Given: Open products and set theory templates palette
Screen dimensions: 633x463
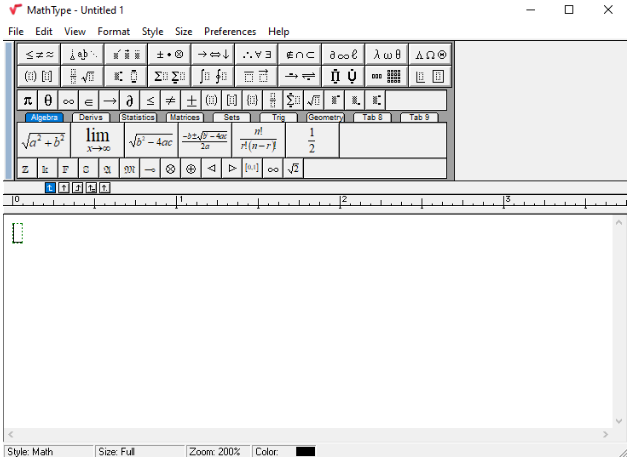Looking at the screenshot, I should tap(343, 76).
